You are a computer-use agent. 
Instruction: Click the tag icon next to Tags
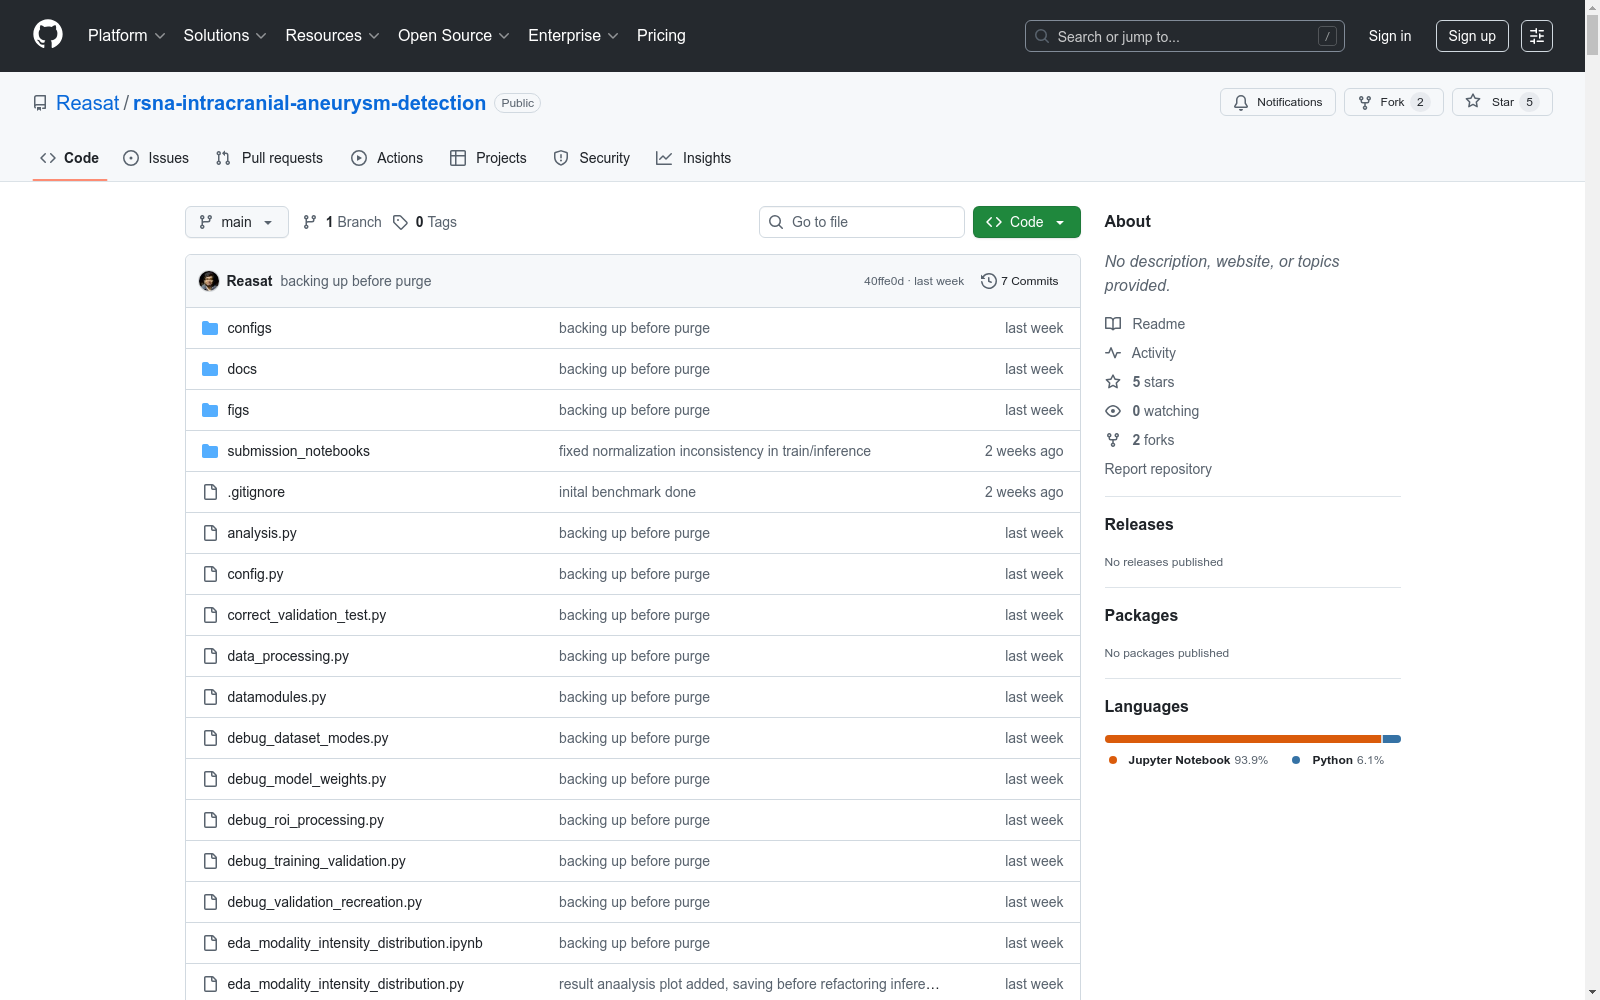pyautogui.click(x=400, y=222)
